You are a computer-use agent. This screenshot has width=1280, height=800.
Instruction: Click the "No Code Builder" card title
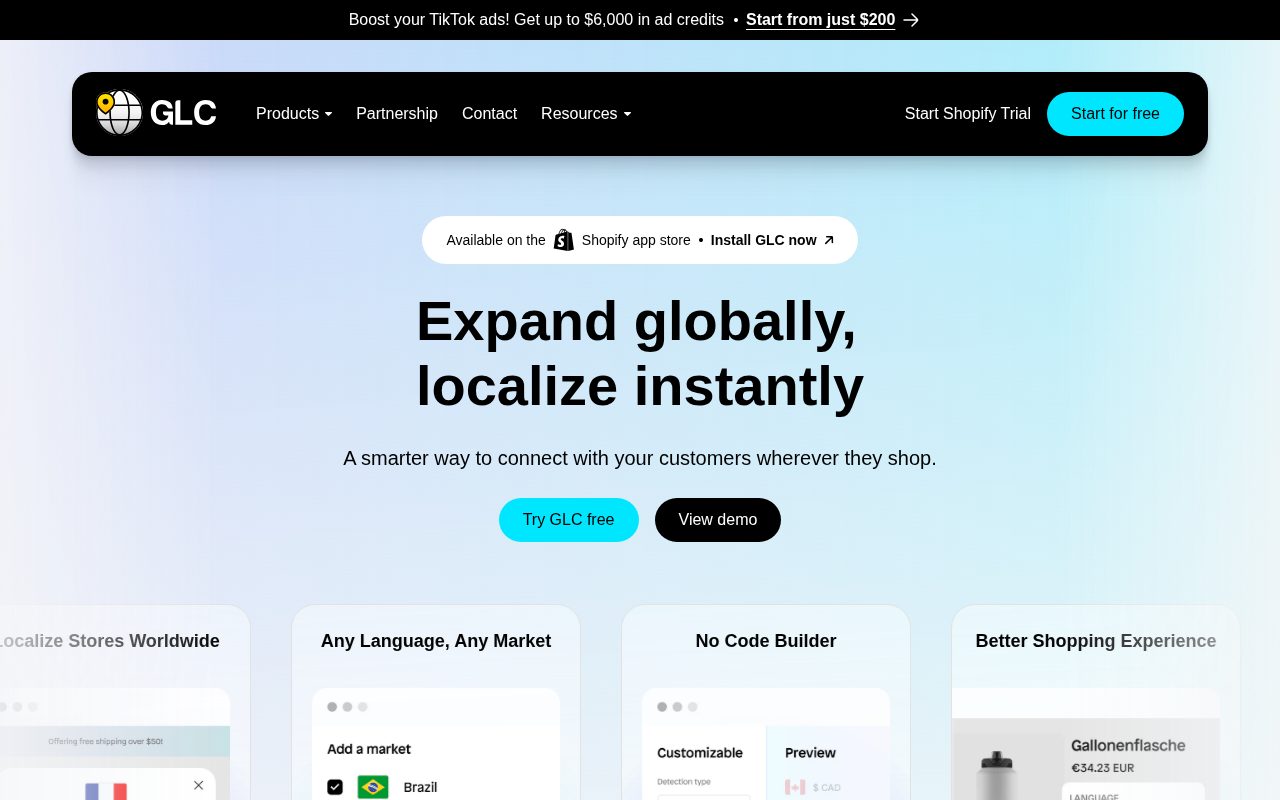tap(766, 641)
